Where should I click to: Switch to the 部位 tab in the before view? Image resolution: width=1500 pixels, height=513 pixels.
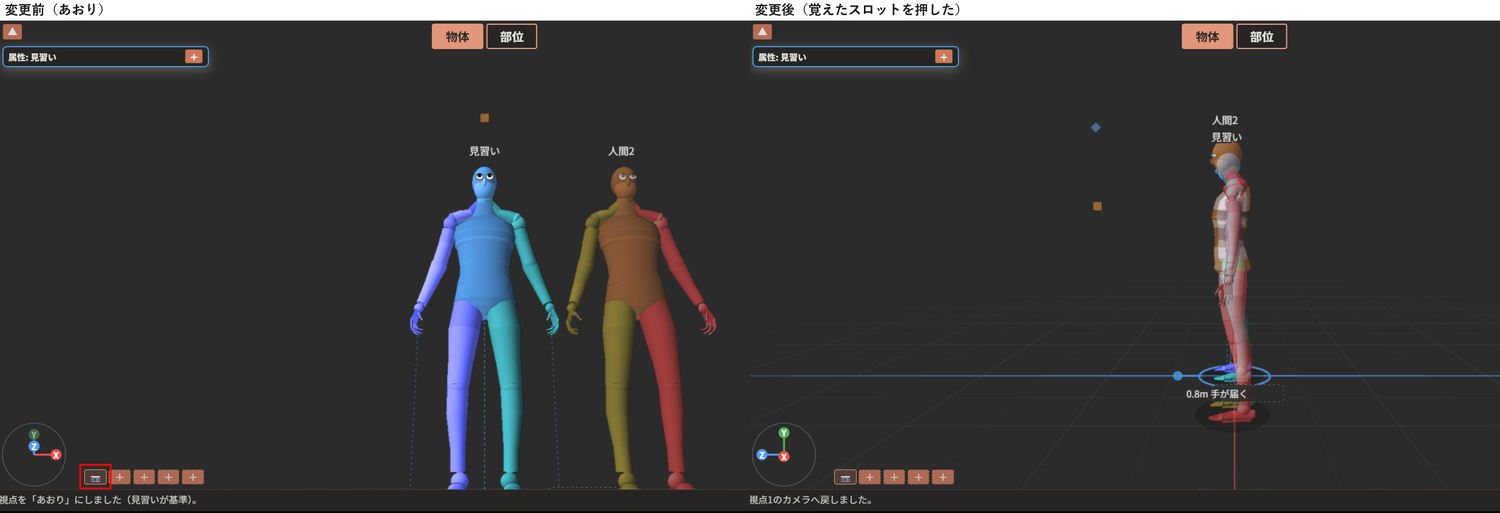[512, 37]
